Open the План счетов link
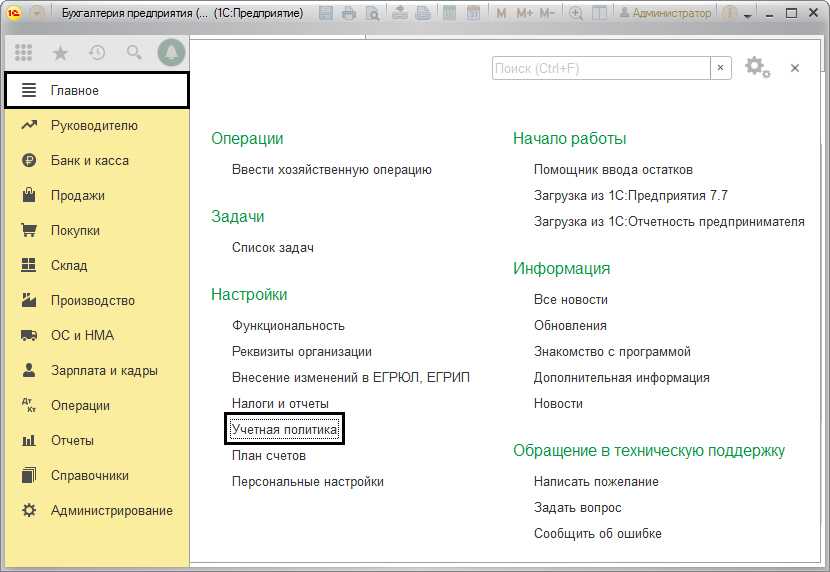The image size is (830, 572). [268, 456]
